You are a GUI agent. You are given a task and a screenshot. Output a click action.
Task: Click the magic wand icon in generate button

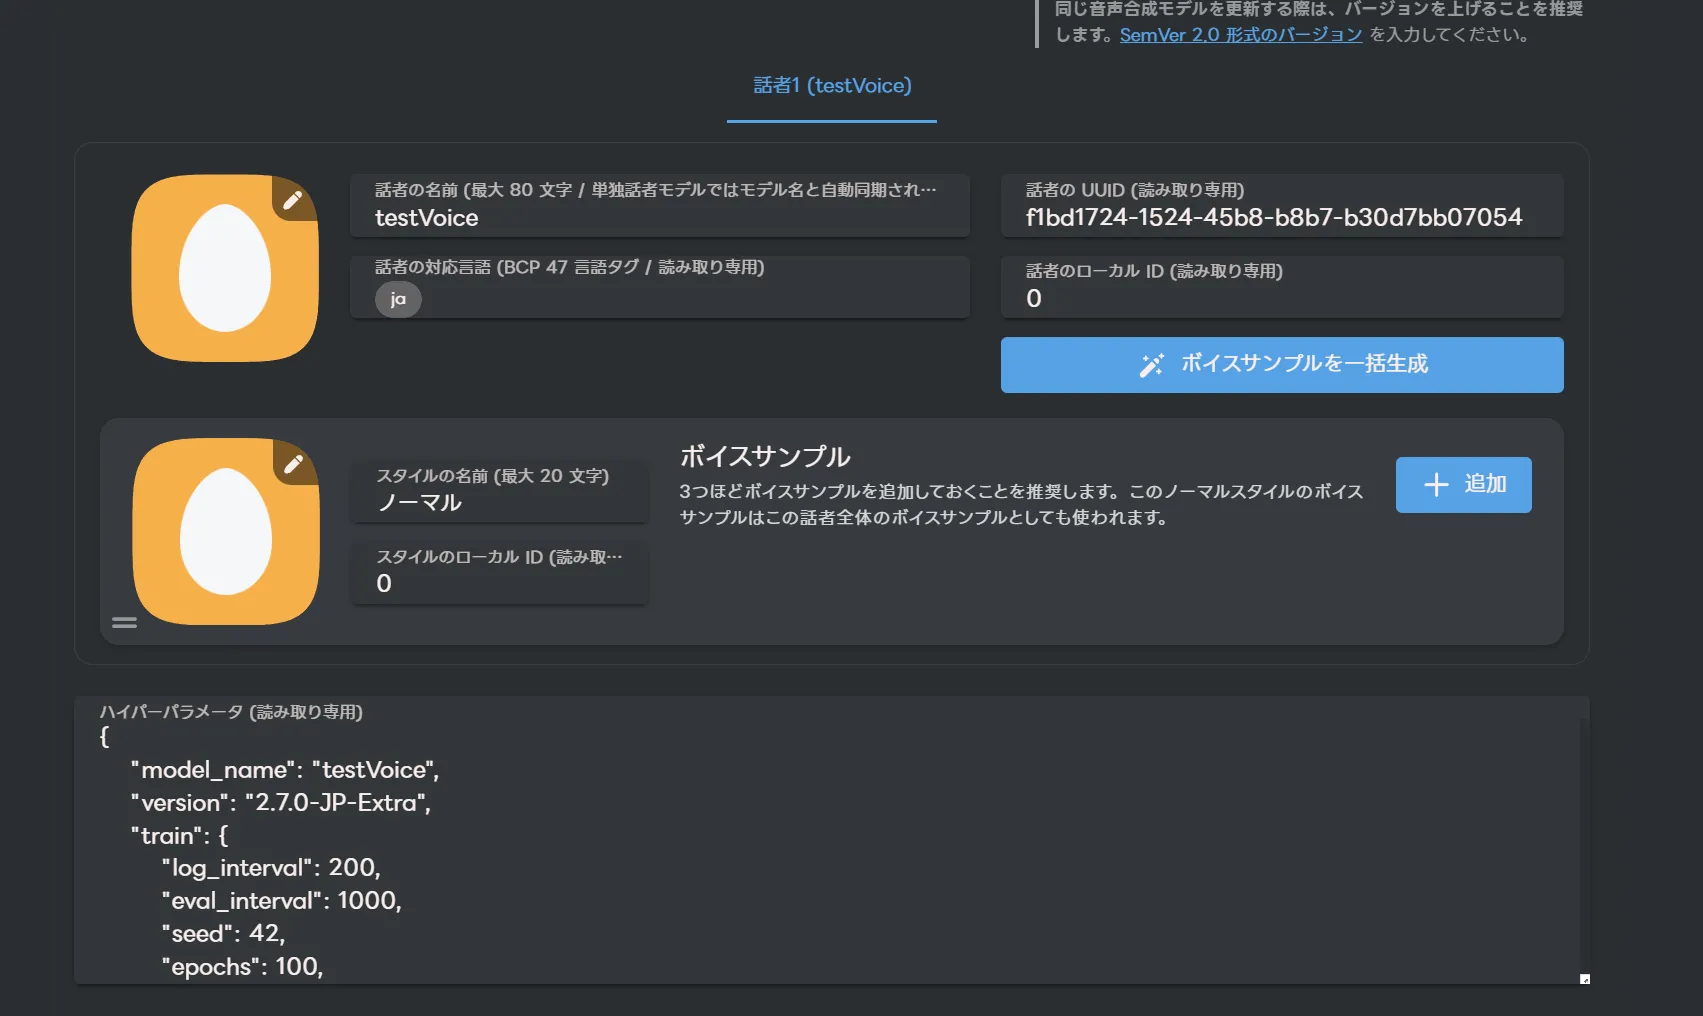[1151, 365]
